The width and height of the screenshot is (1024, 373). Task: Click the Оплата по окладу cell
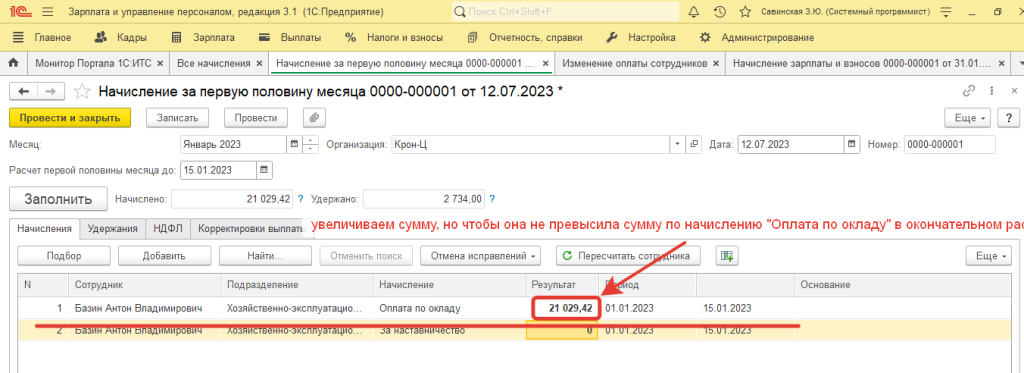(x=449, y=308)
